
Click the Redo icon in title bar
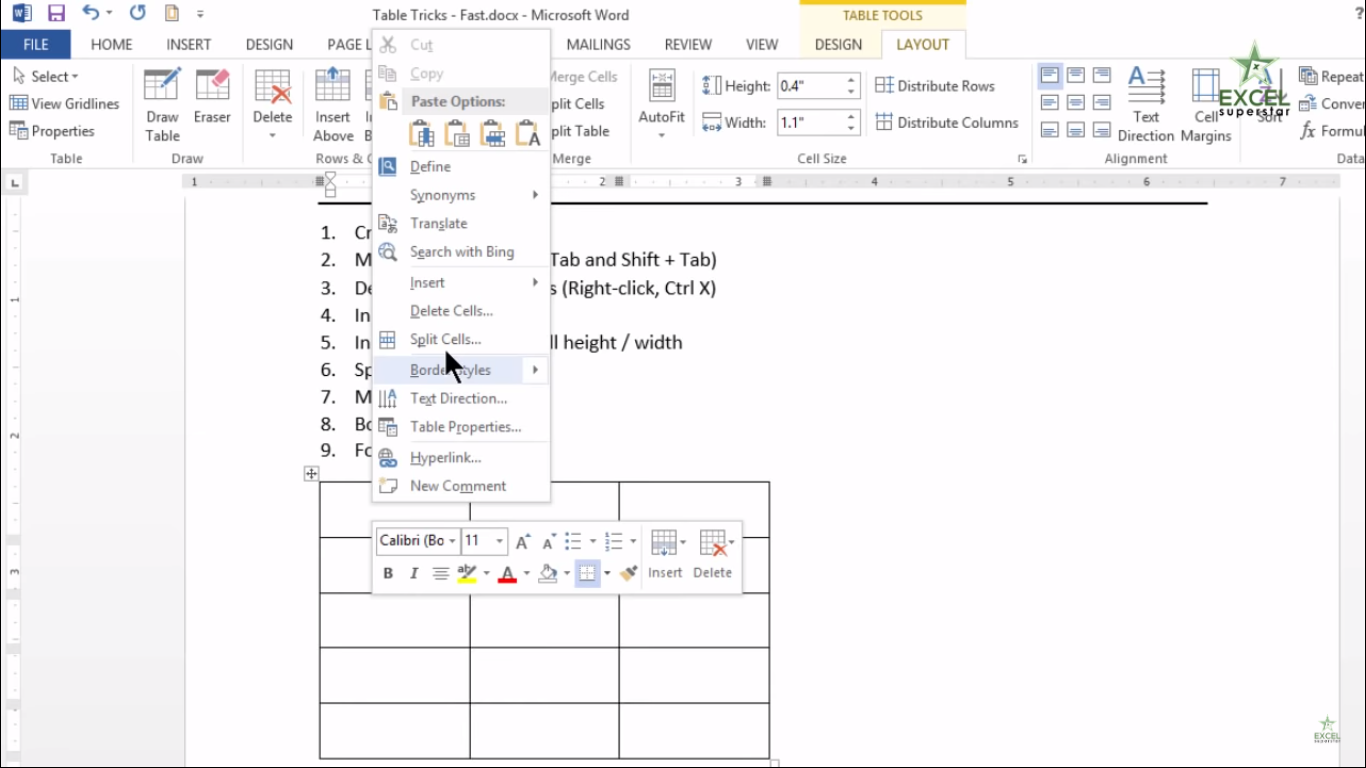coord(138,14)
